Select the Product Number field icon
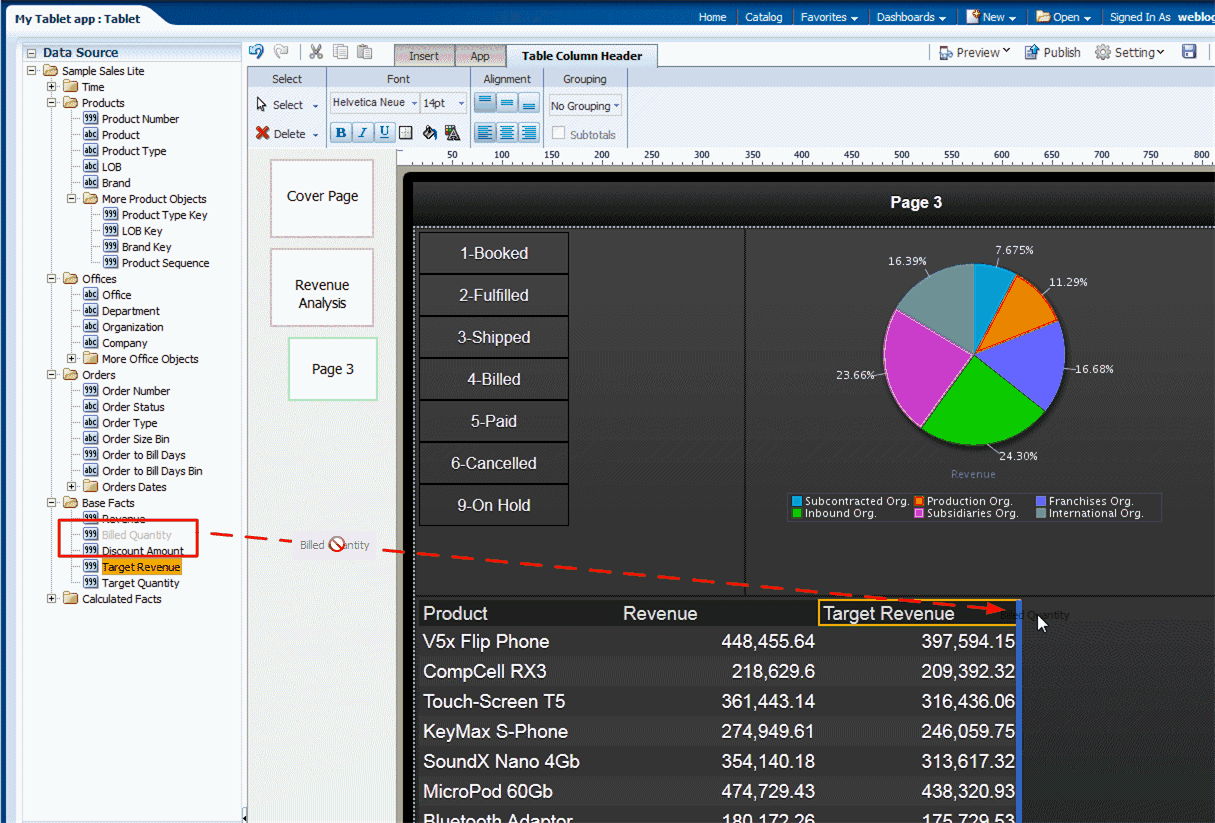 [90, 119]
